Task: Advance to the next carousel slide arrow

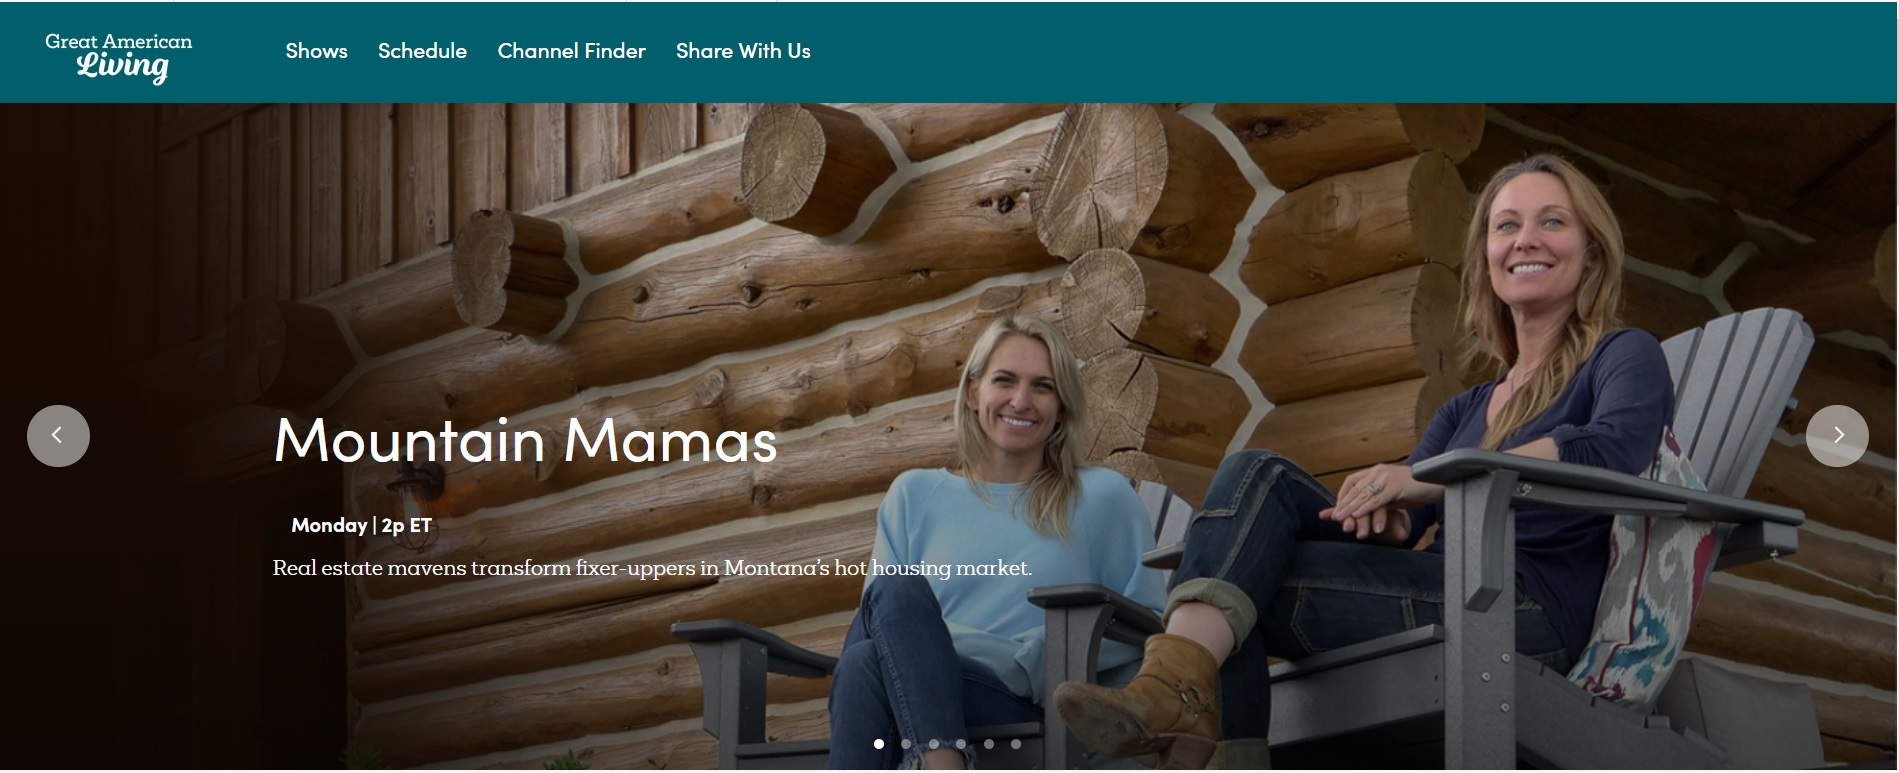Action: coord(1837,435)
